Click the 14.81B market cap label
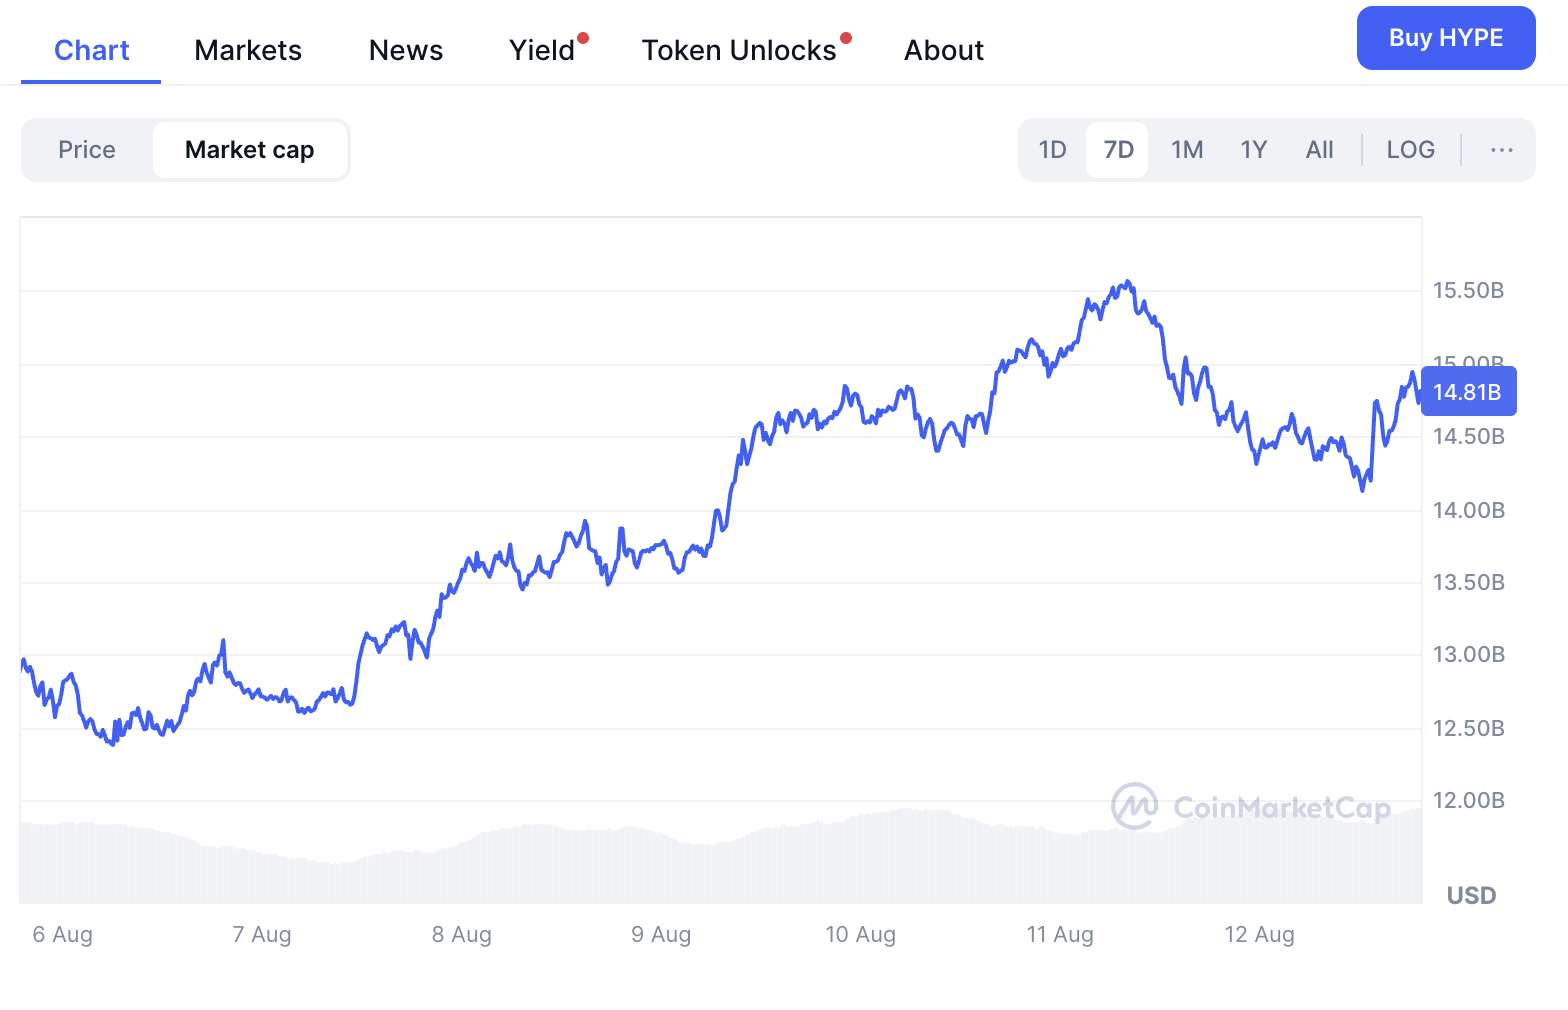This screenshot has width=1568, height=1010. tap(1468, 391)
